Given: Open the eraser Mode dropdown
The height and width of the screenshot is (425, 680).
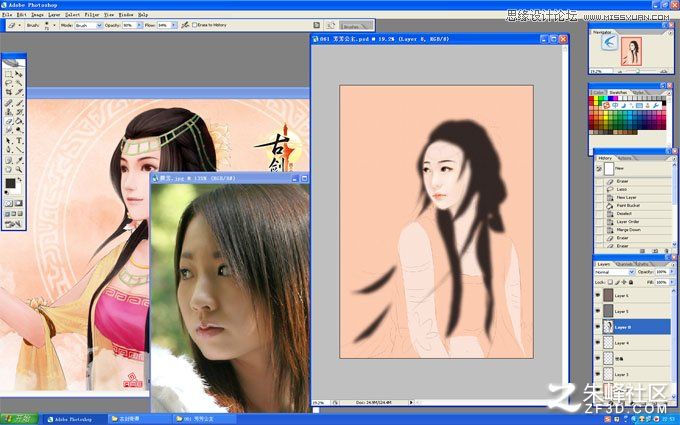Looking at the screenshot, I should click(99, 26).
